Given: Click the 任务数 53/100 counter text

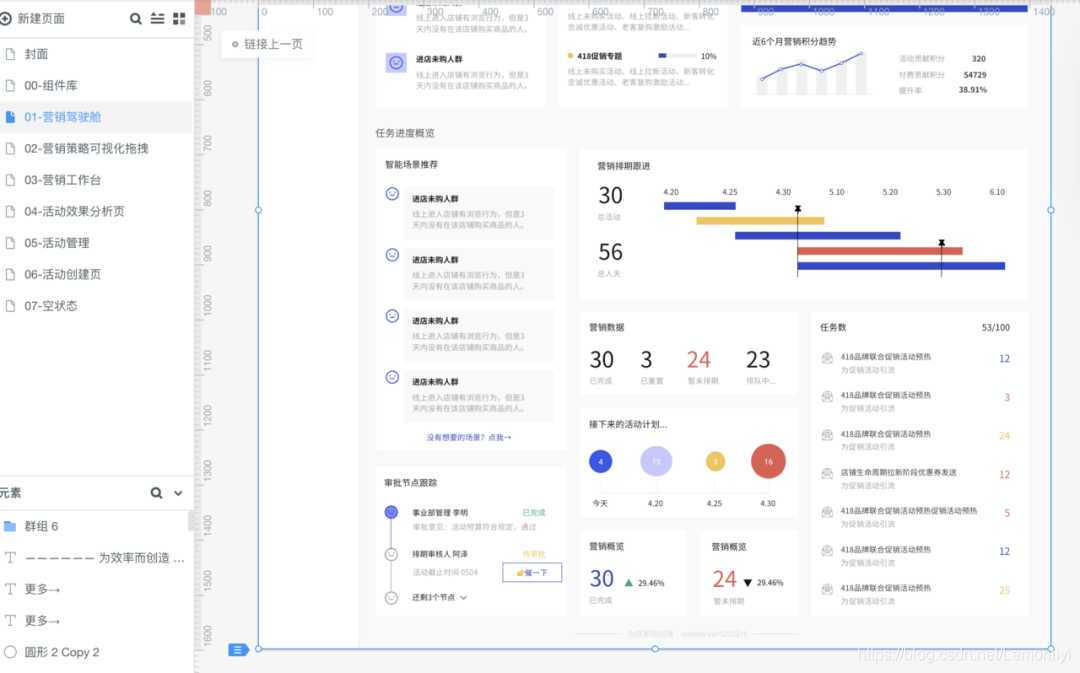Looking at the screenshot, I should click(x=996, y=327).
